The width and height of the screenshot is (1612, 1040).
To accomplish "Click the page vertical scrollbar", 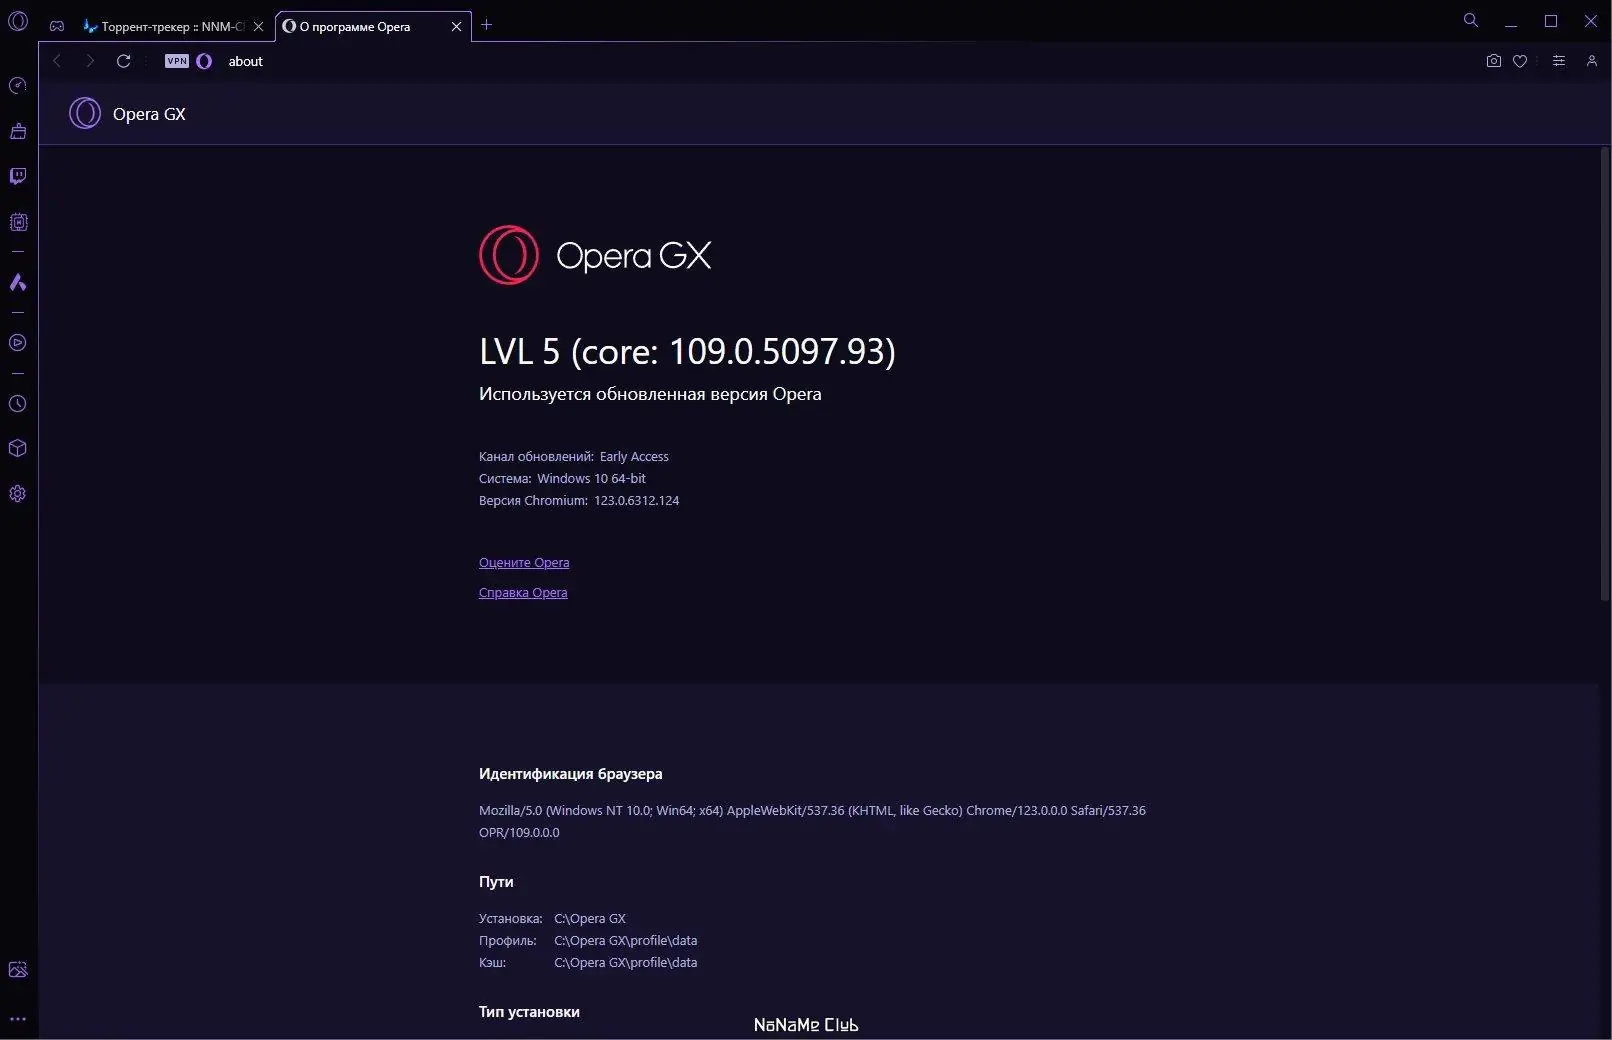I will [1605, 374].
